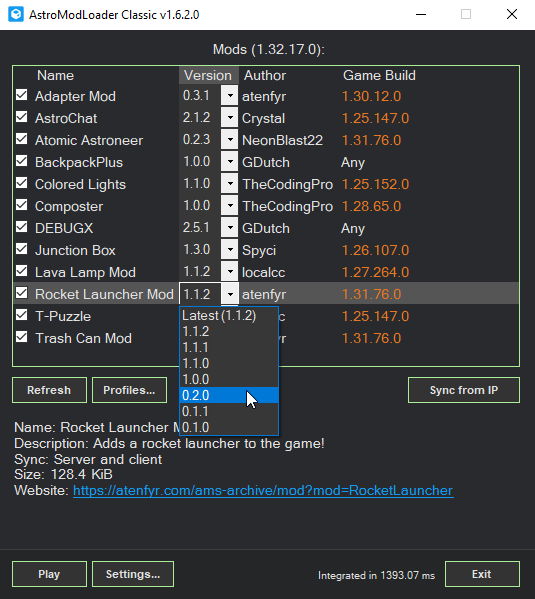
Task: Minimize the AstroModLoader window
Action: click(421, 15)
